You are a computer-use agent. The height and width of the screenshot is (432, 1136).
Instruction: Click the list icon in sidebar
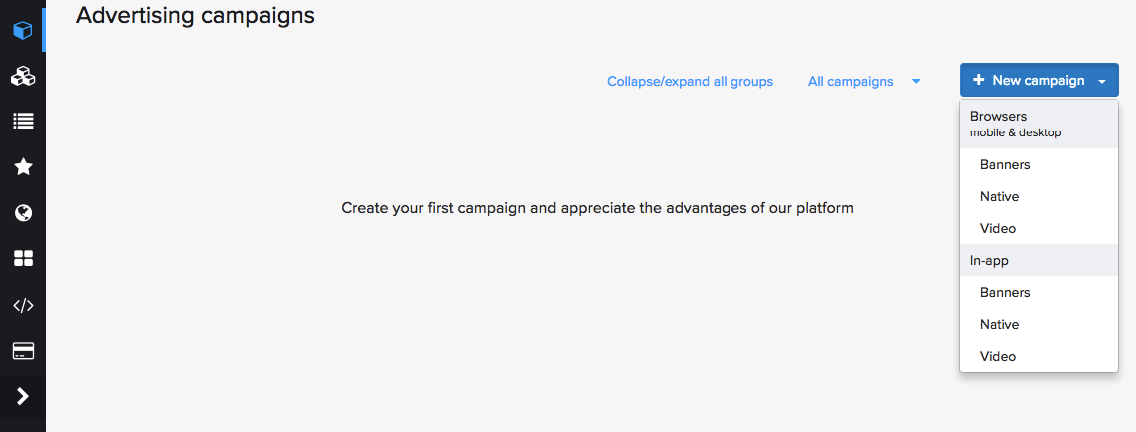click(22, 121)
